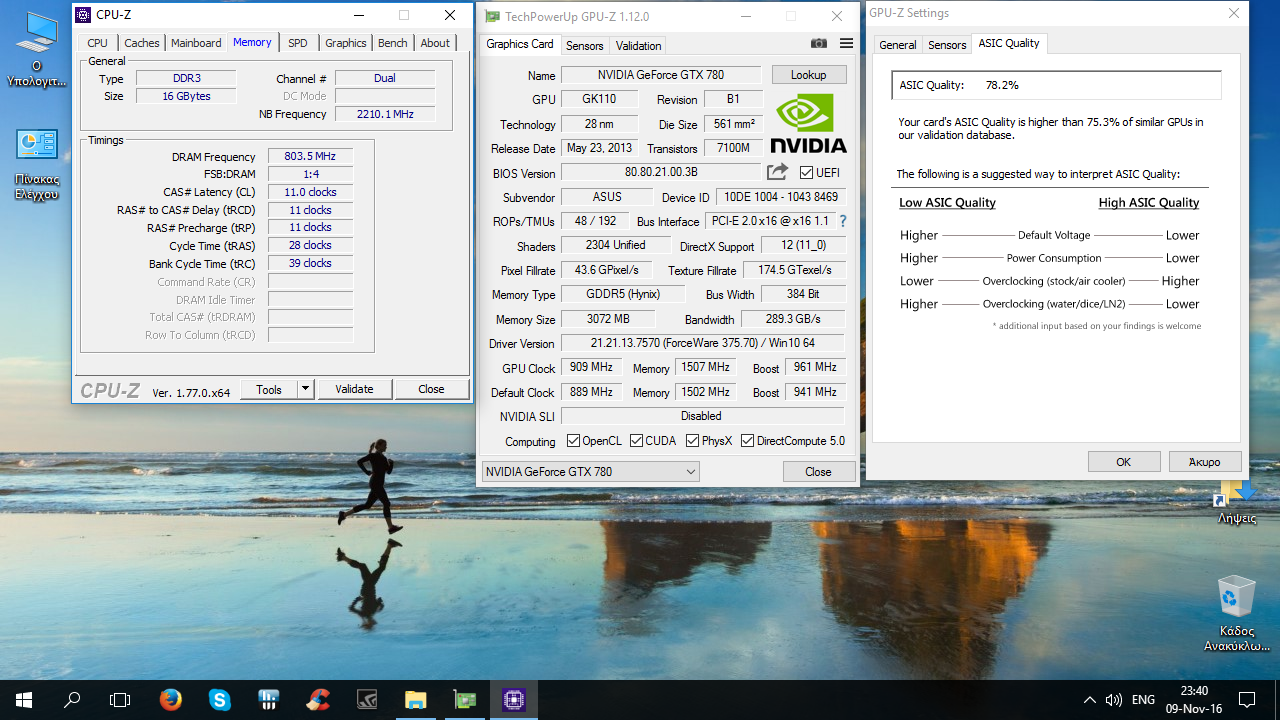Open the Windows Start menu
Screen dimensions: 1280x720
[x=24, y=700]
